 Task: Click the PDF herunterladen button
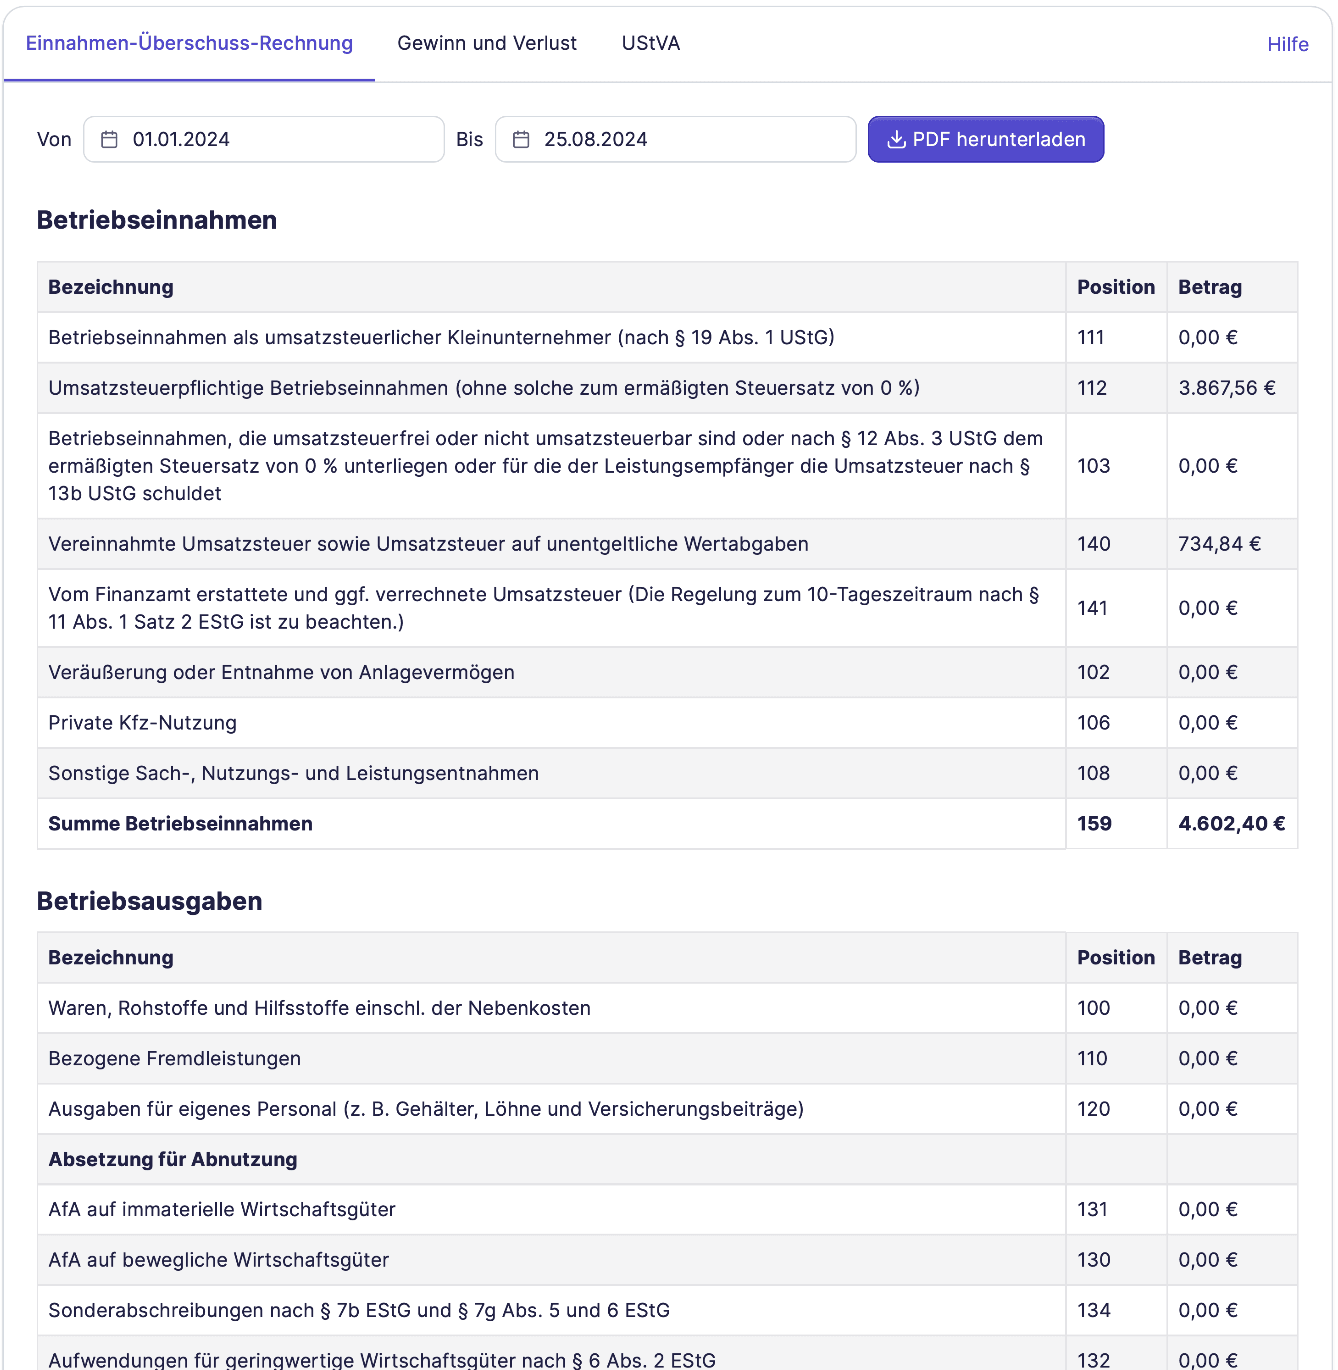(986, 139)
